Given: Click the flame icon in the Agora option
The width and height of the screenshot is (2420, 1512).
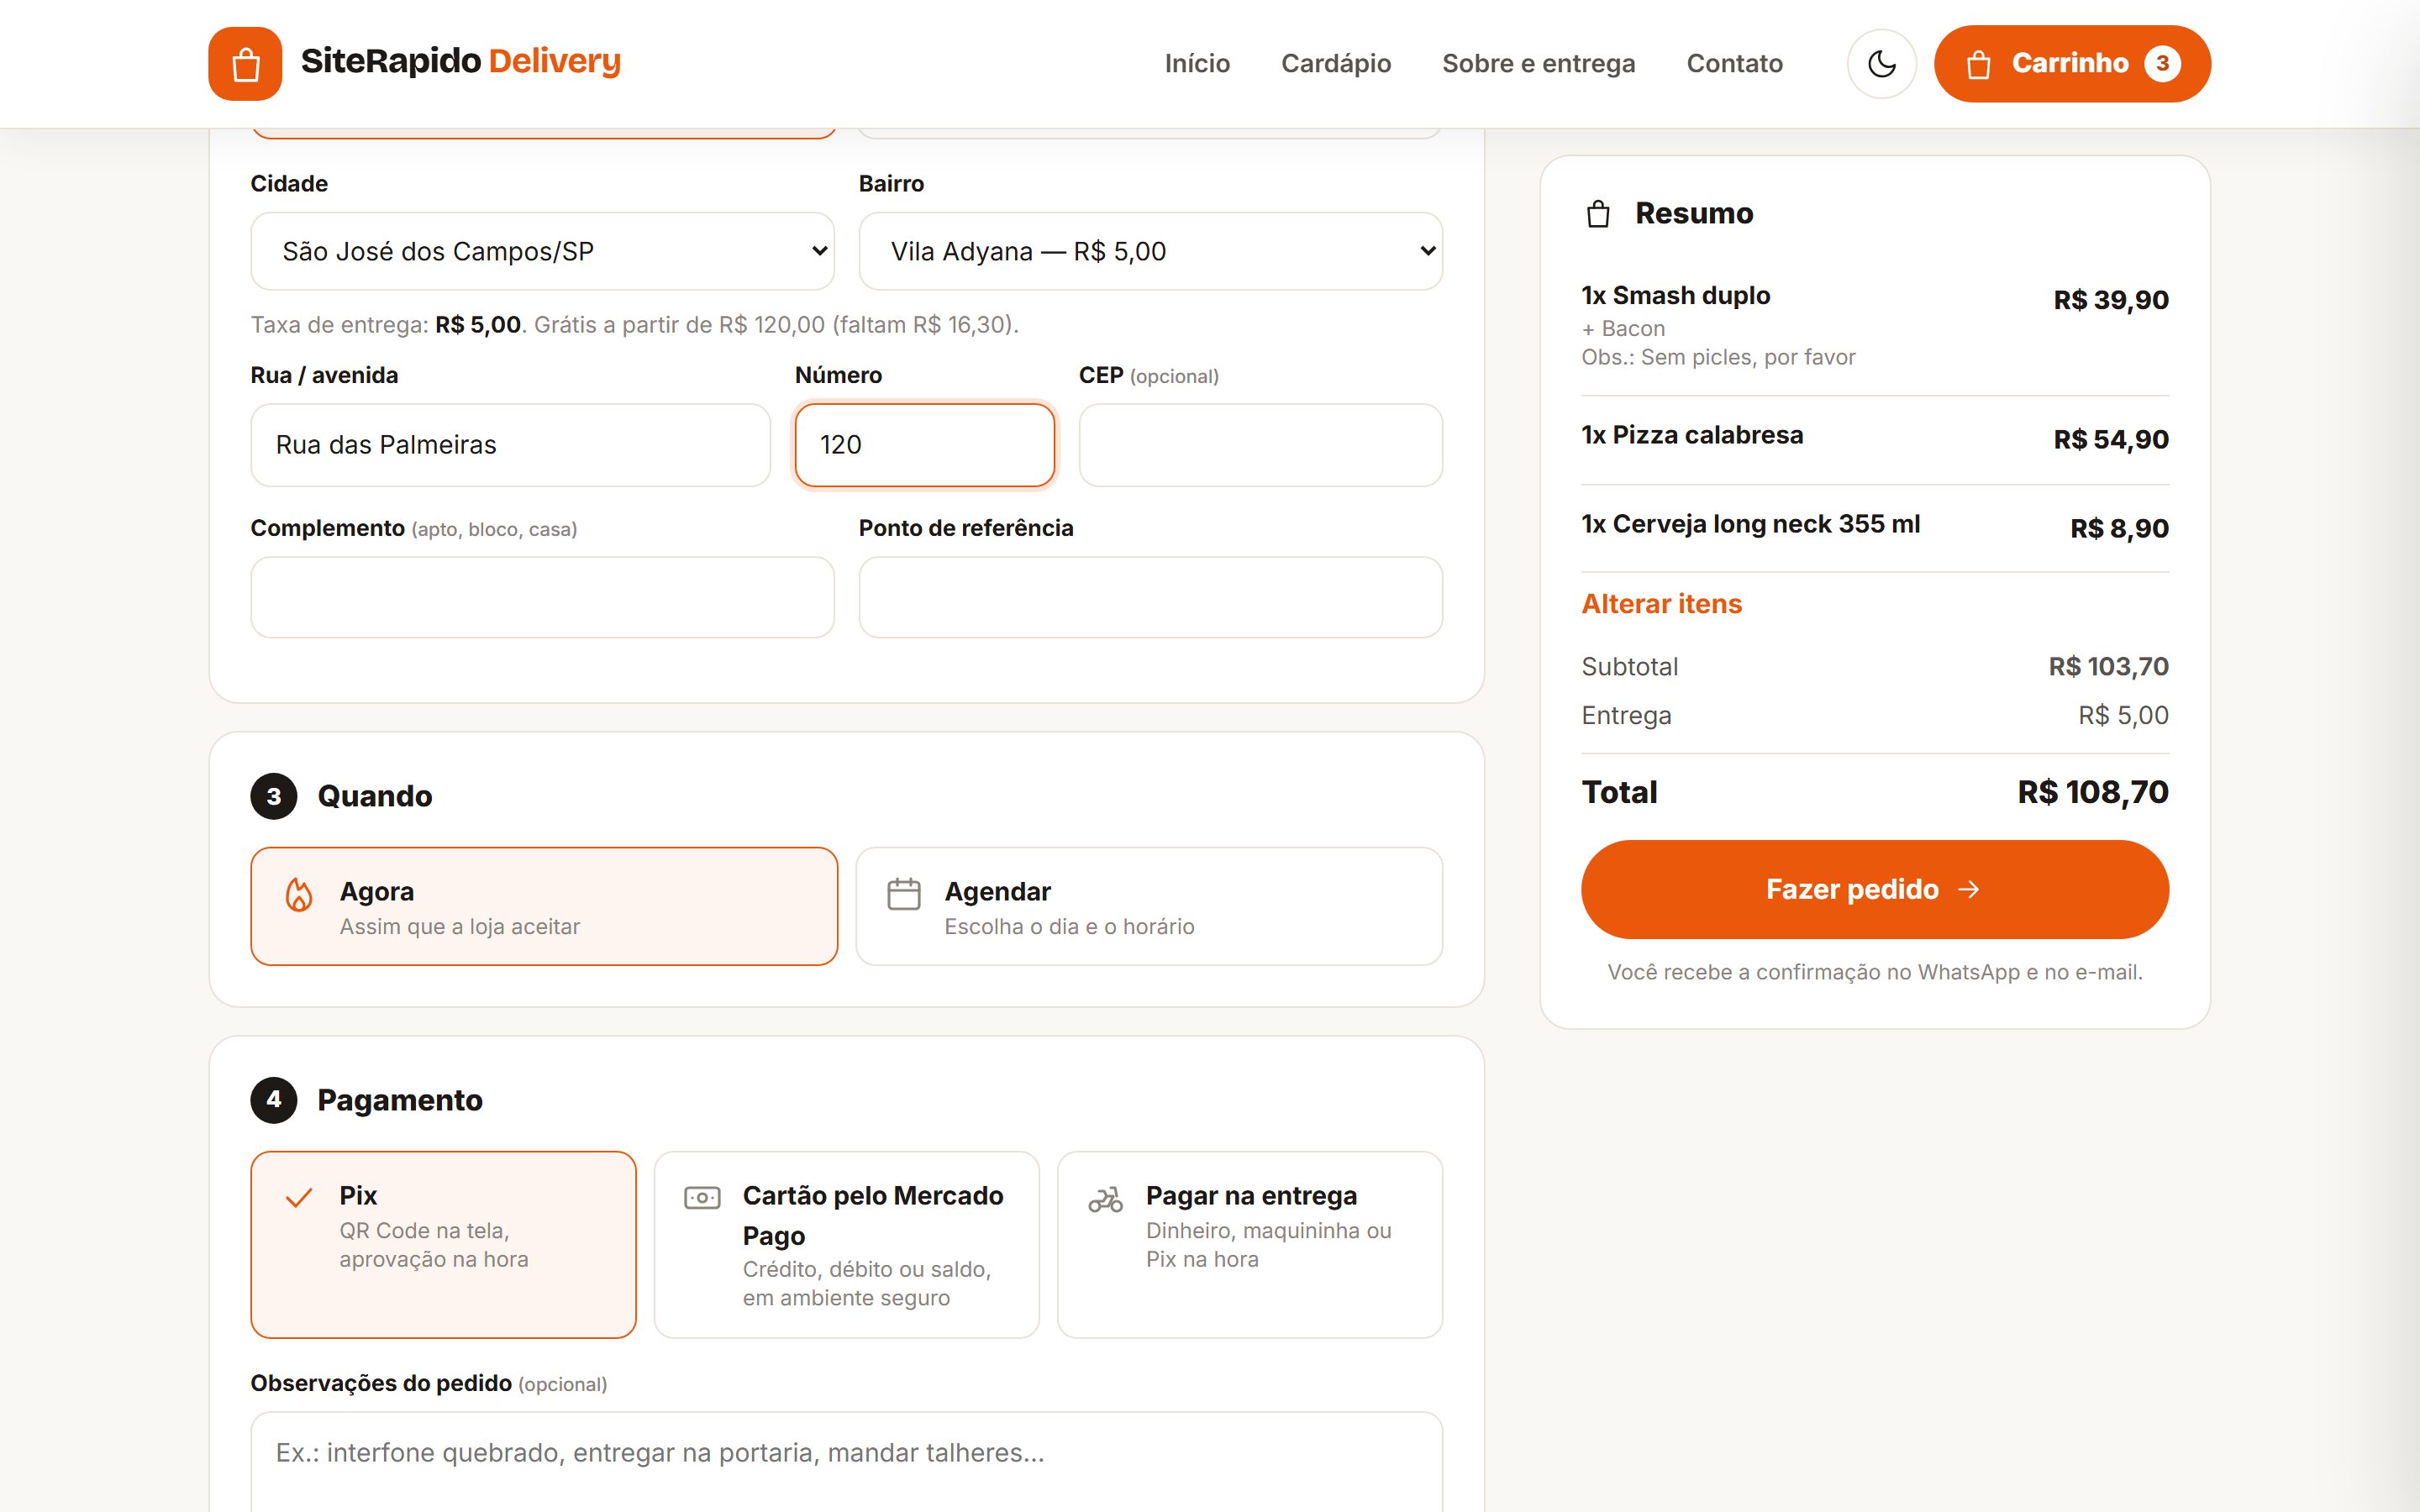Looking at the screenshot, I should click(x=299, y=894).
